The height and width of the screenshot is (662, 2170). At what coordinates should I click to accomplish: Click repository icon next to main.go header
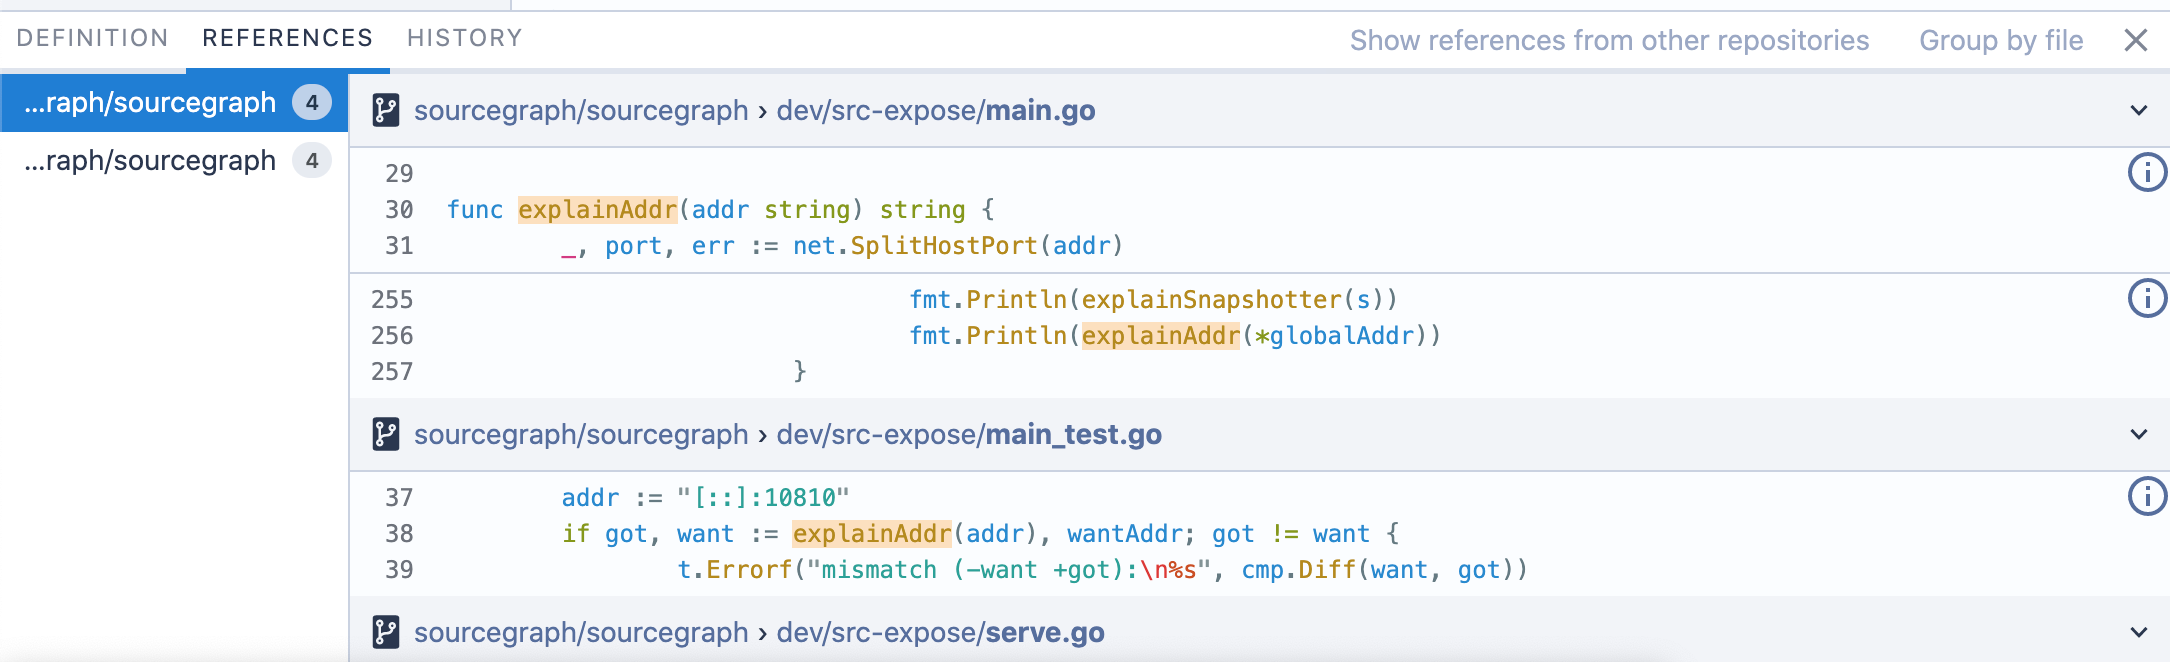(386, 110)
